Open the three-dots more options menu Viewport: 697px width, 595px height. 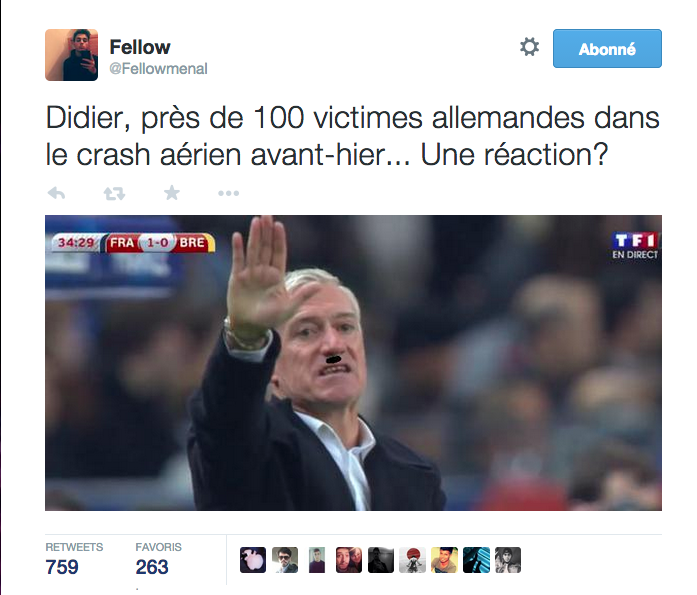(x=228, y=193)
